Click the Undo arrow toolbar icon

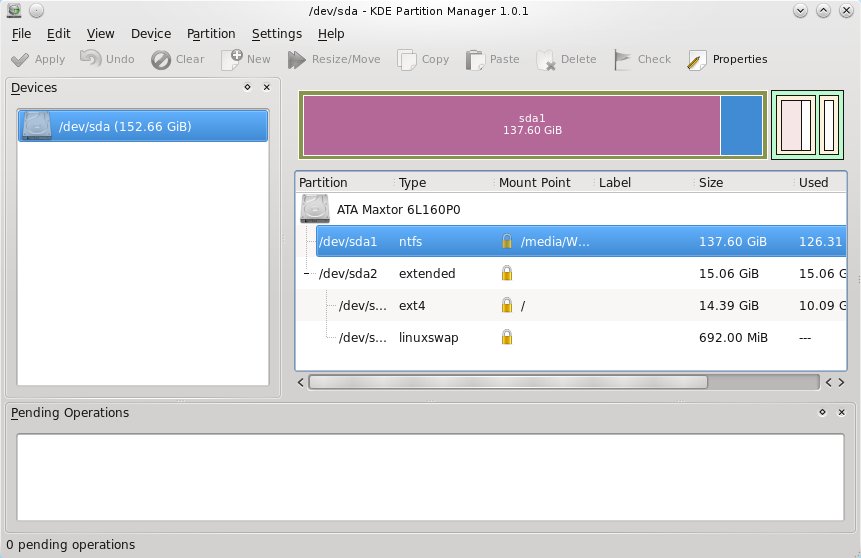91,59
